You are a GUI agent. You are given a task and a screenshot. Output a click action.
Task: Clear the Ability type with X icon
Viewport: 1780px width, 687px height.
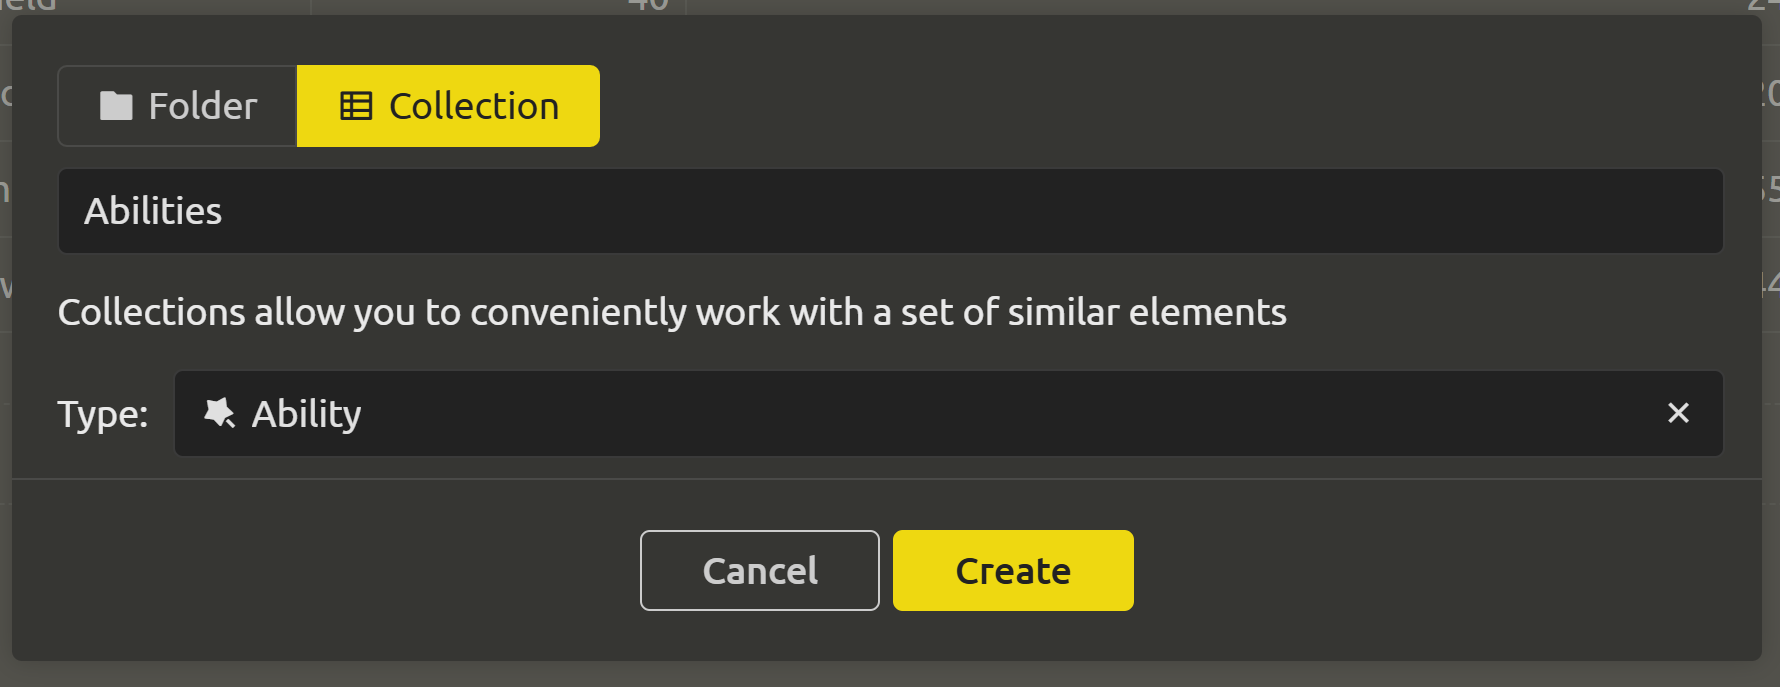[x=1678, y=413]
